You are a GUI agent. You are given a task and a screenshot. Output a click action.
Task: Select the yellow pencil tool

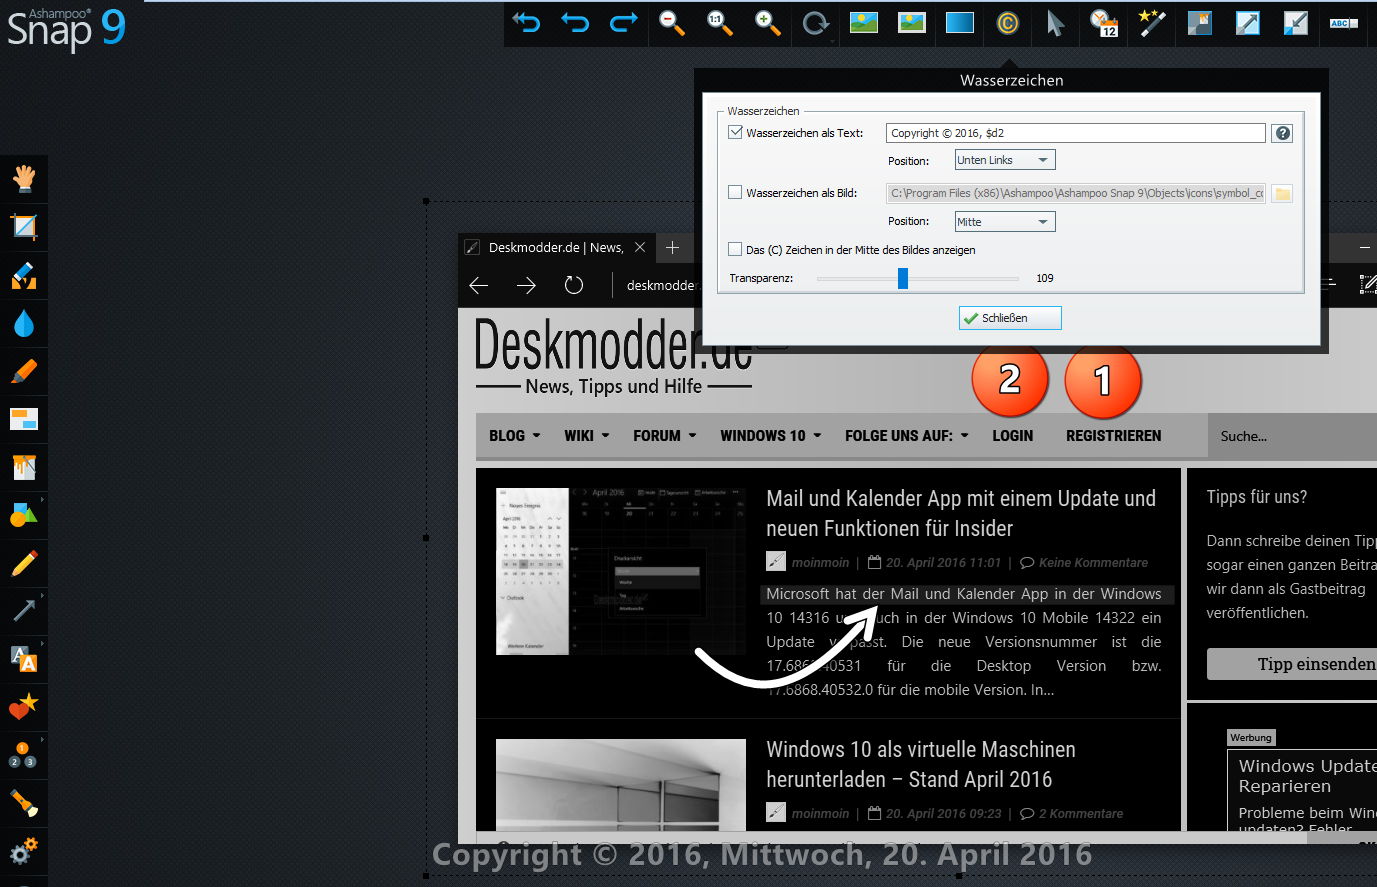pos(24,563)
